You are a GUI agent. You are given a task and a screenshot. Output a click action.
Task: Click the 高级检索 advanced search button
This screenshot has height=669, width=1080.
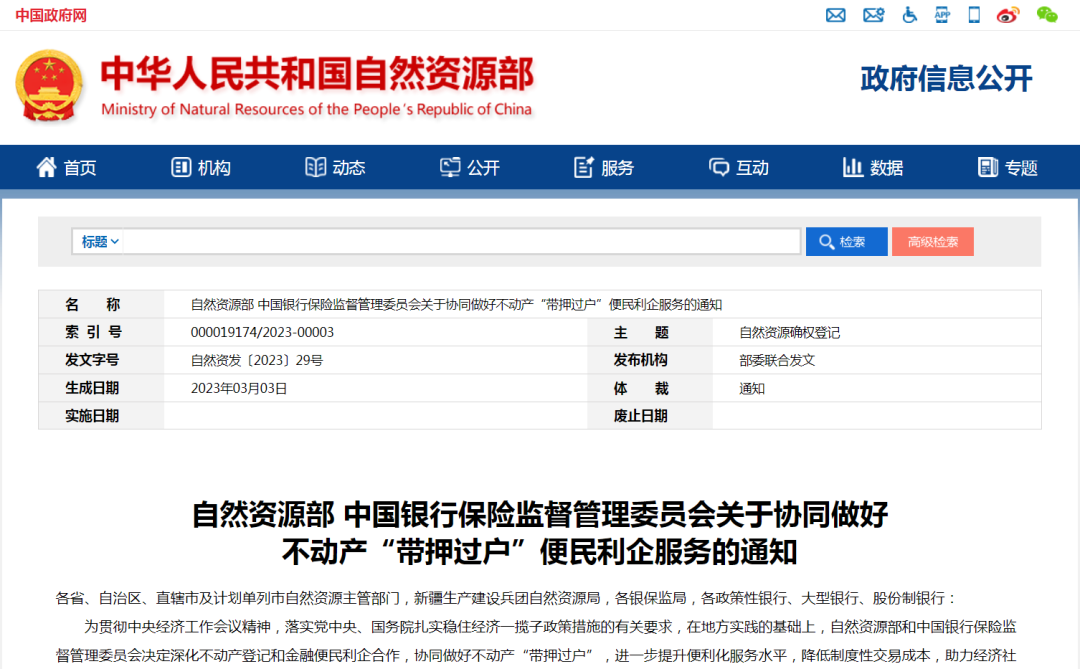[933, 242]
